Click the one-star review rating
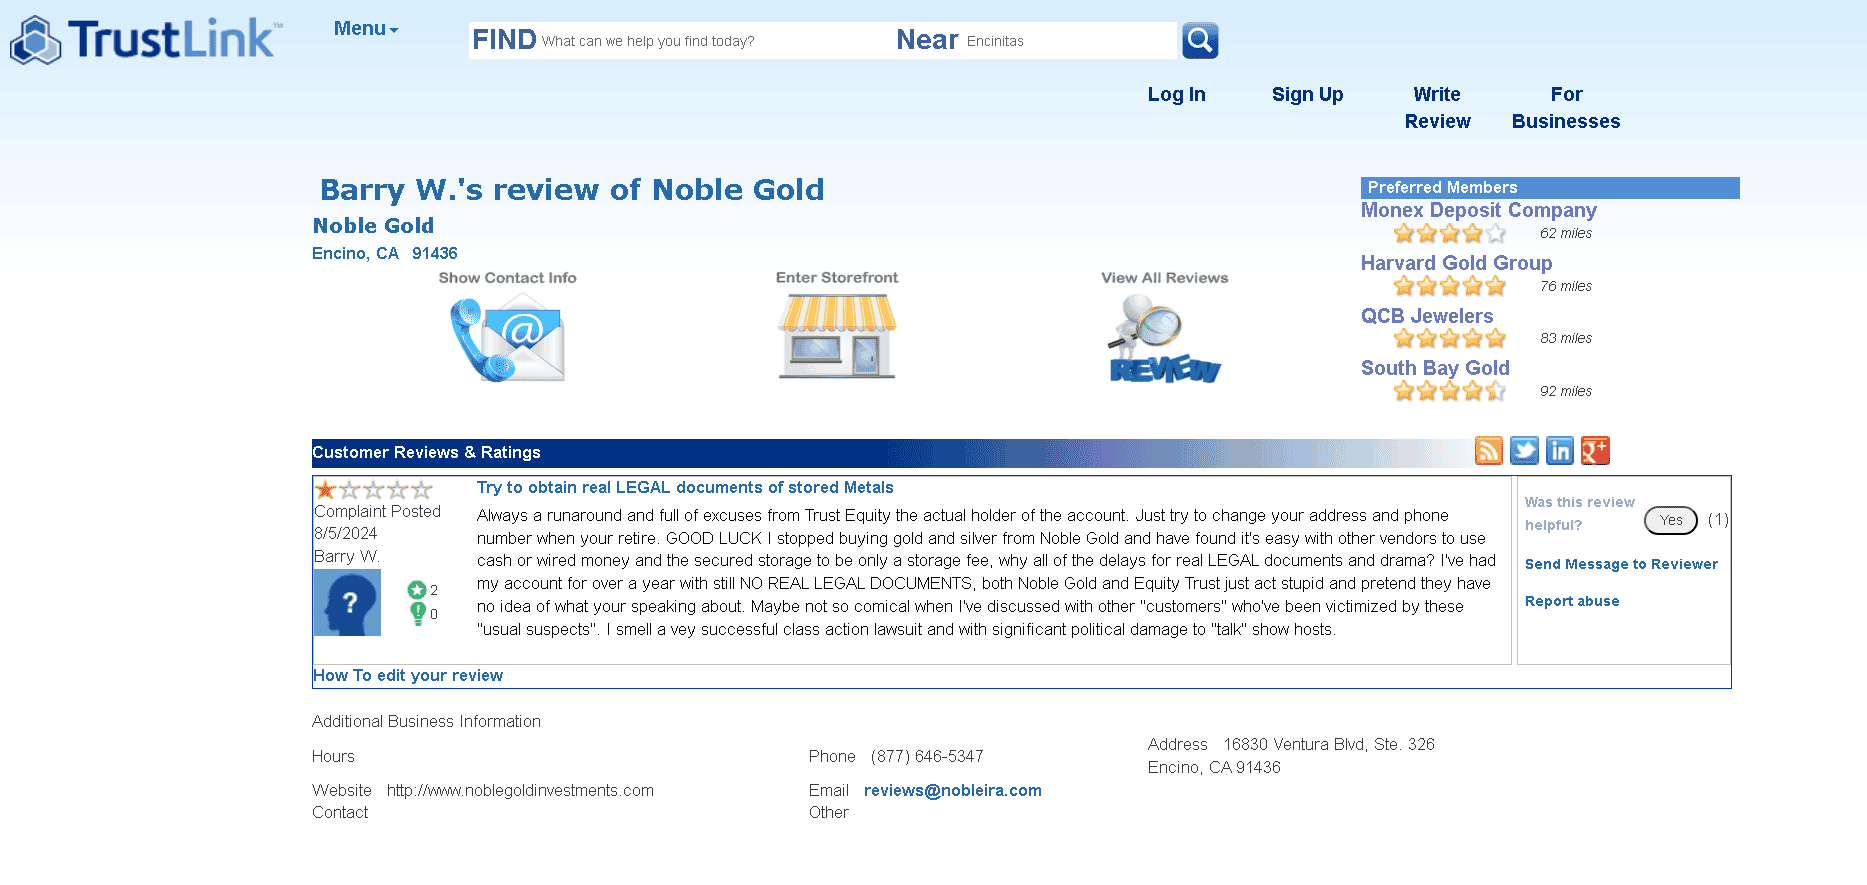The image size is (1867, 885). pyautogui.click(x=373, y=490)
